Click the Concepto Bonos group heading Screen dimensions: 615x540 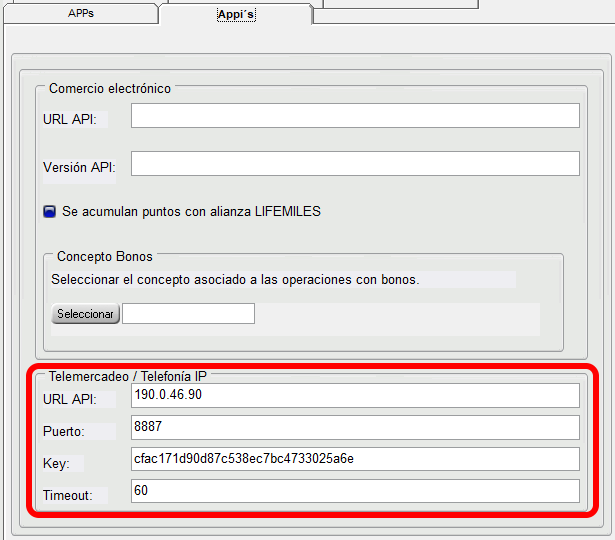105,257
